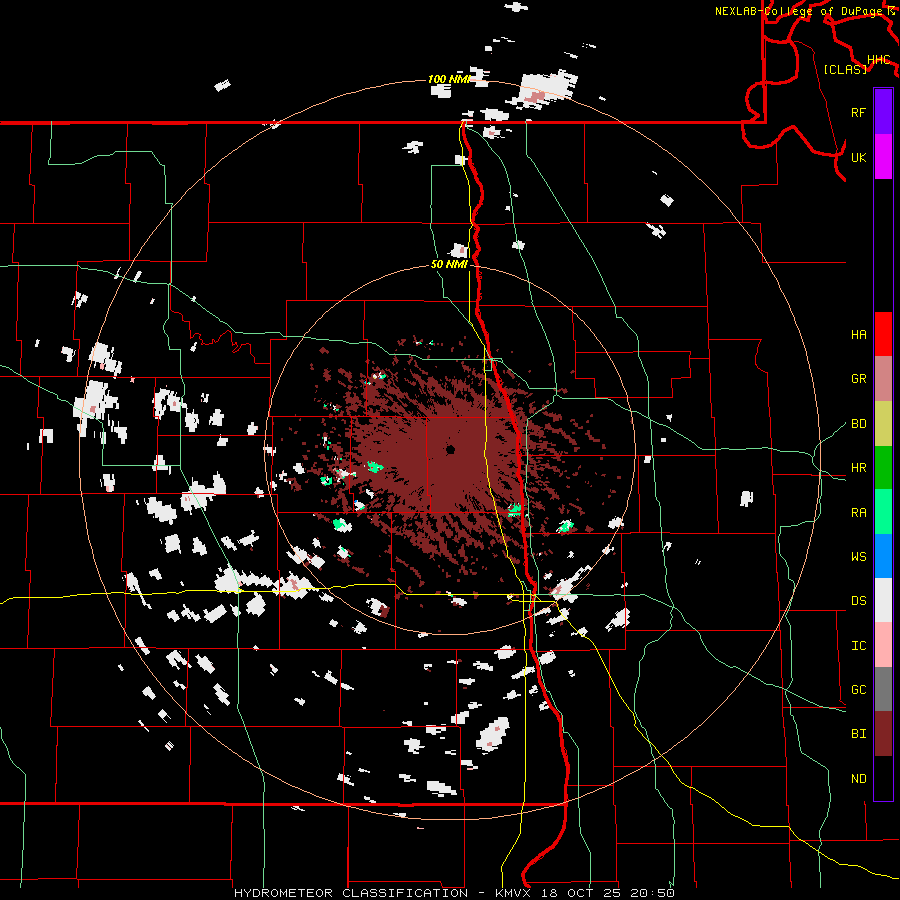Click the DS legend label
Viewport: 900px width, 900px height.
pyautogui.click(x=858, y=601)
